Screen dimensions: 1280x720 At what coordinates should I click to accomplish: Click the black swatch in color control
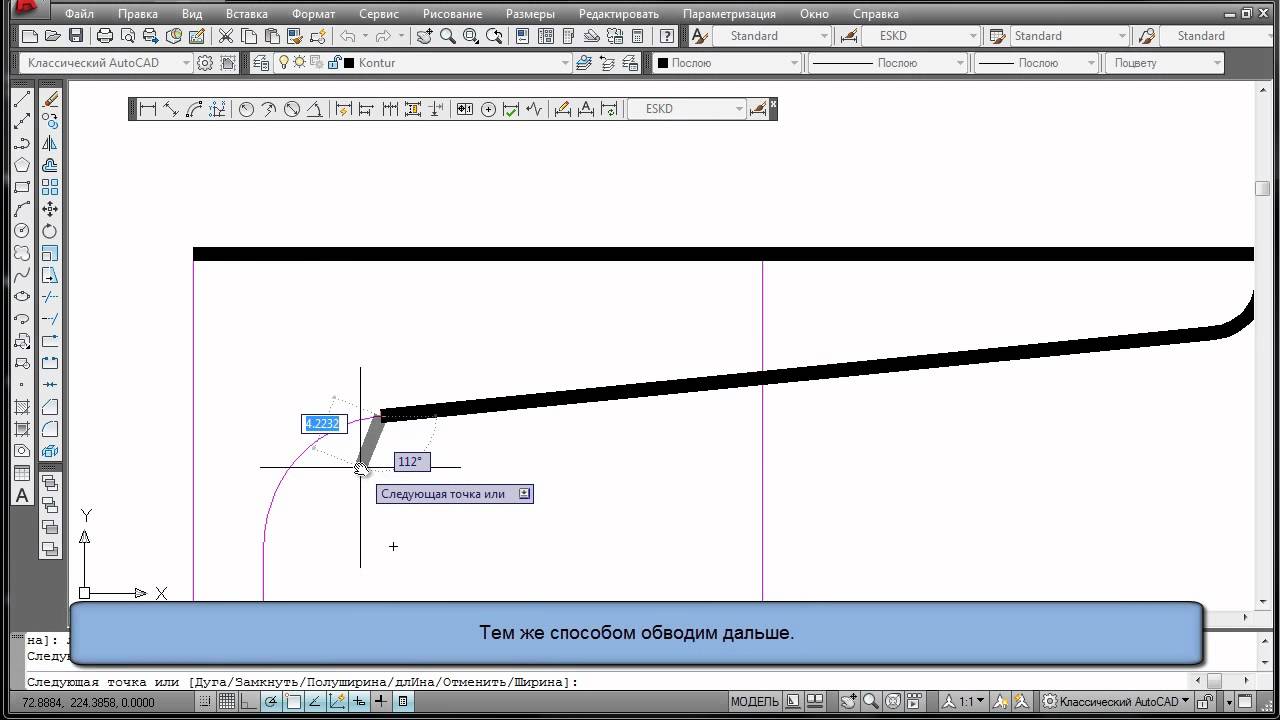point(663,63)
